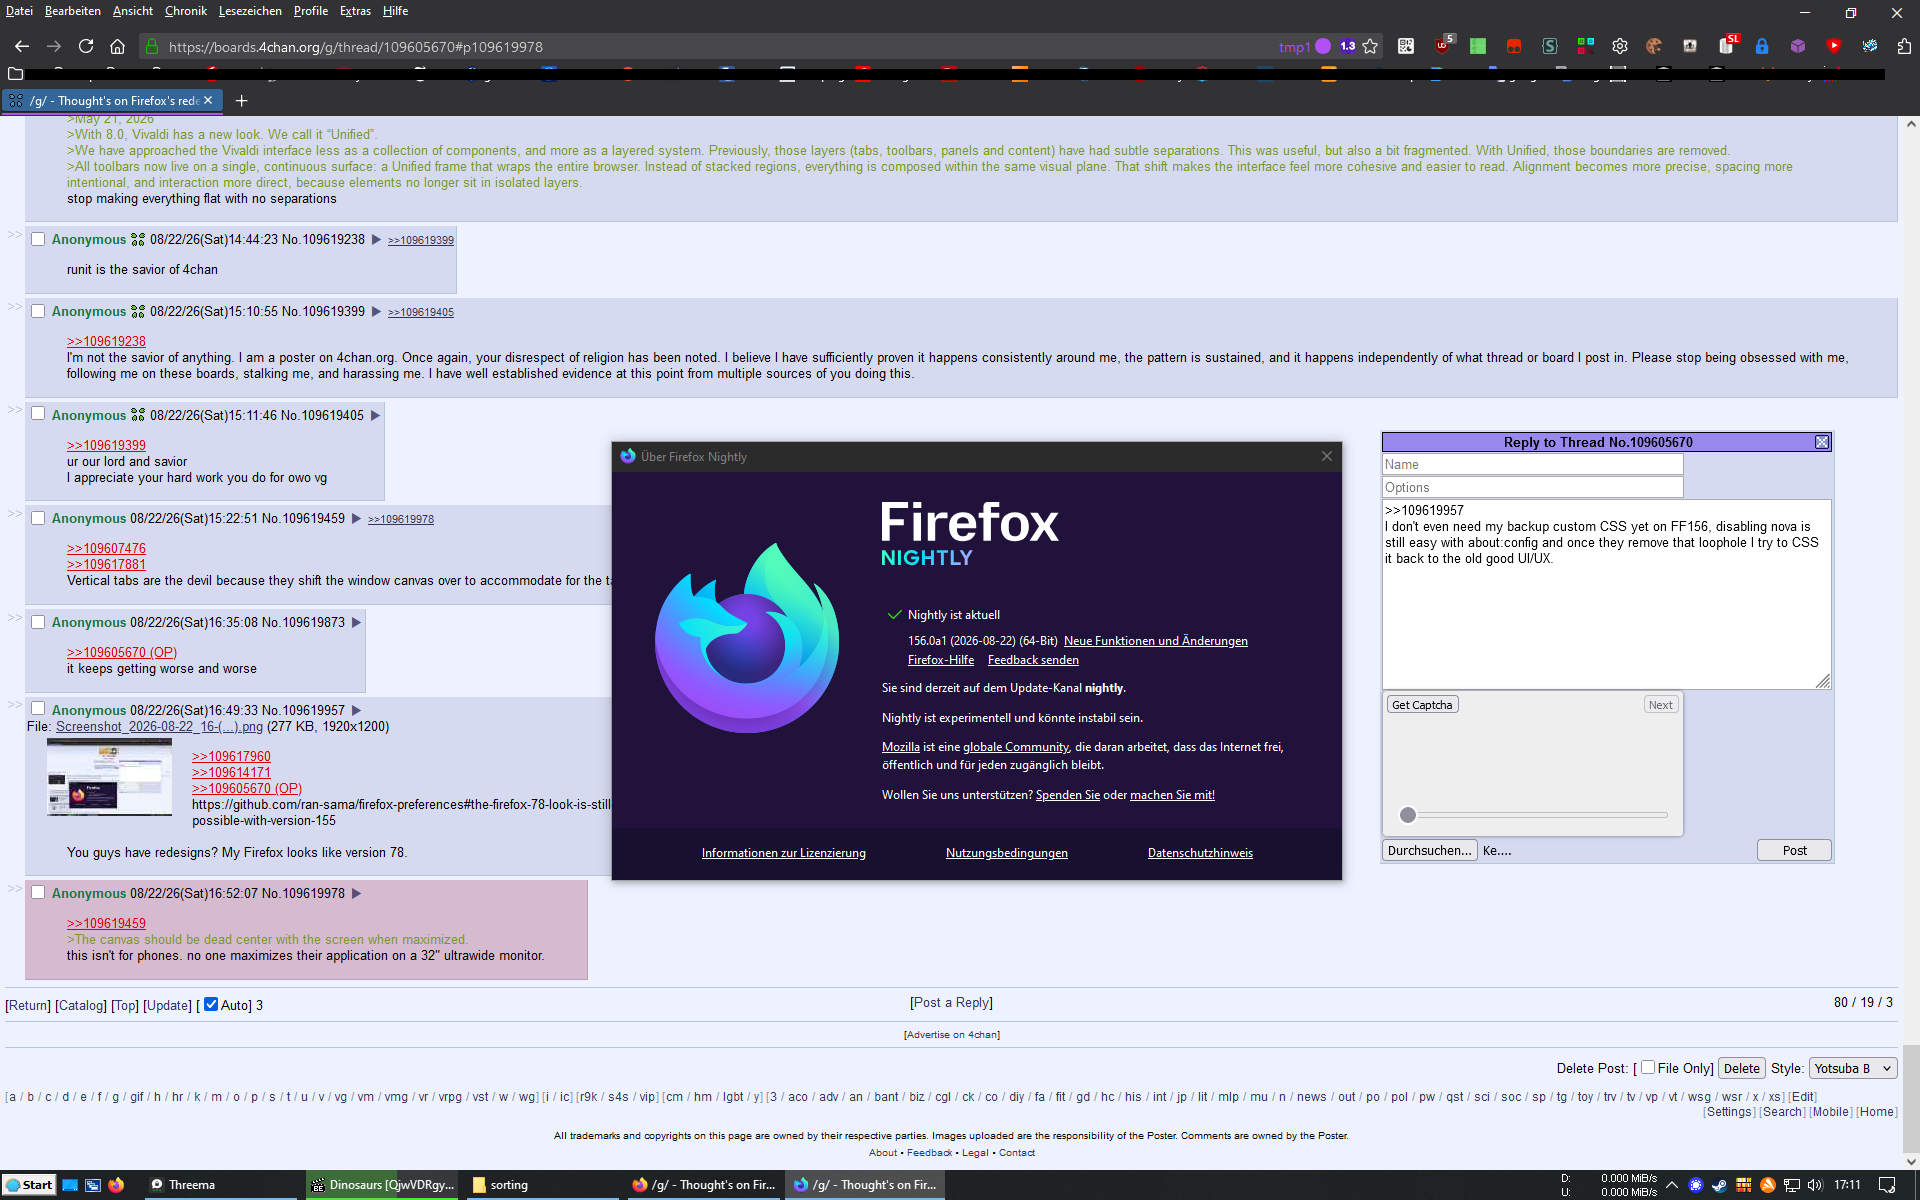Open the Style dropdown showing Yotsuba B
The height and width of the screenshot is (1200, 1920).
[x=1853, y=1068]
